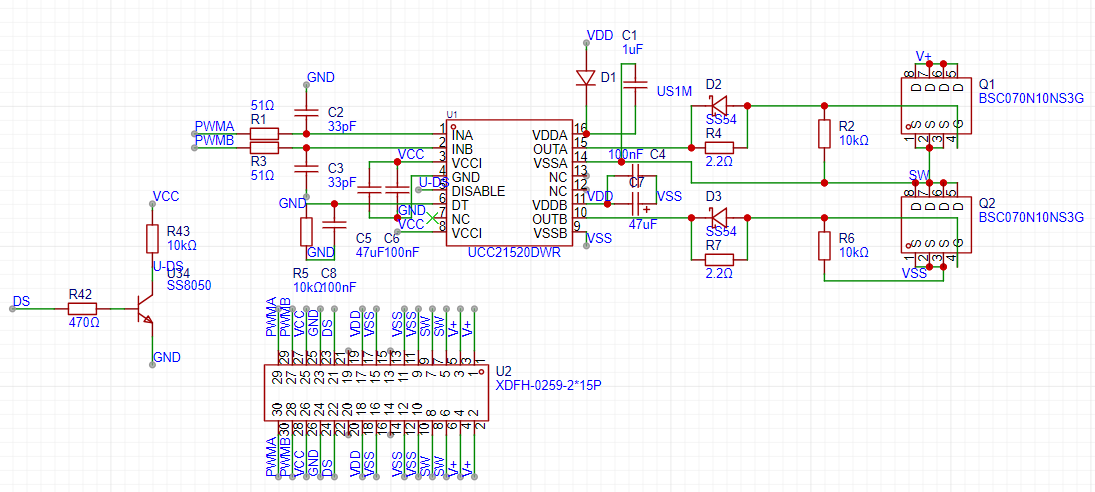Select diode D1 symbol below VDD
1095x492 pixels.
pos(587,77)
